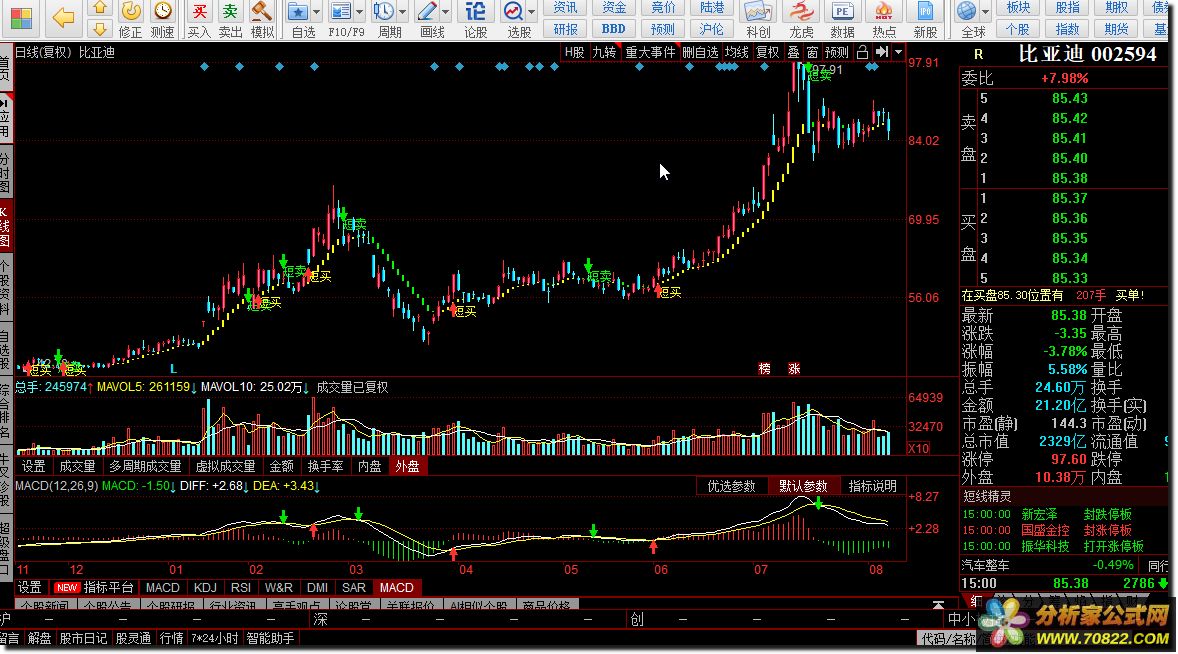Open the BBD button
This screenshot has height=654, width=1178.
click(x=613, y=29)
